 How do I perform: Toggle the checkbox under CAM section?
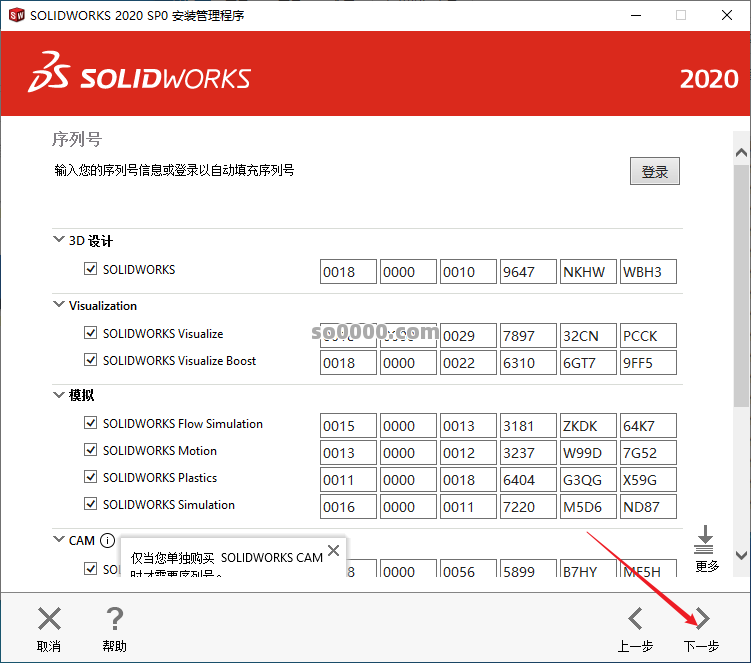click(91, 568)
